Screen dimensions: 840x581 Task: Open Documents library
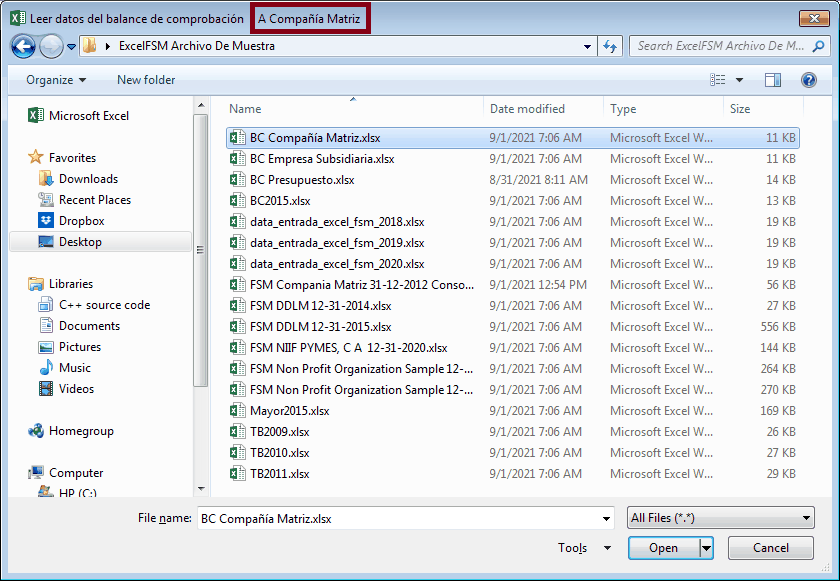[79, 326]
